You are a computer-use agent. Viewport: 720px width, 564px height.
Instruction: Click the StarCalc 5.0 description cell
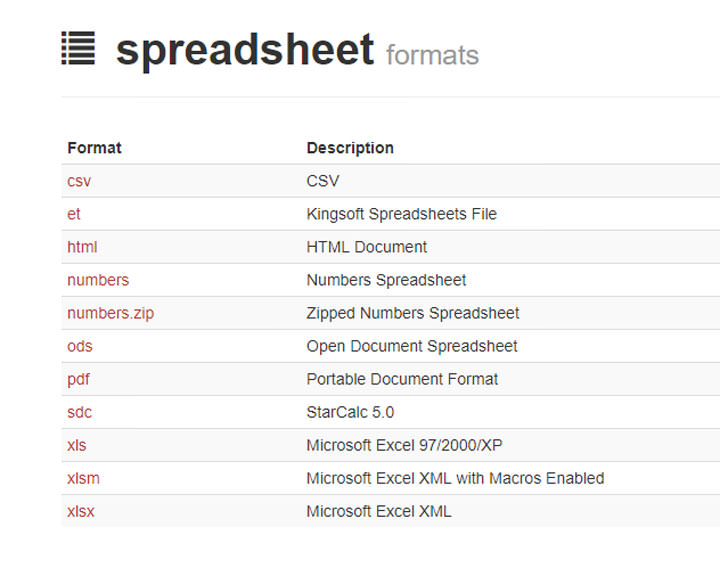click(x=350, y=412)
